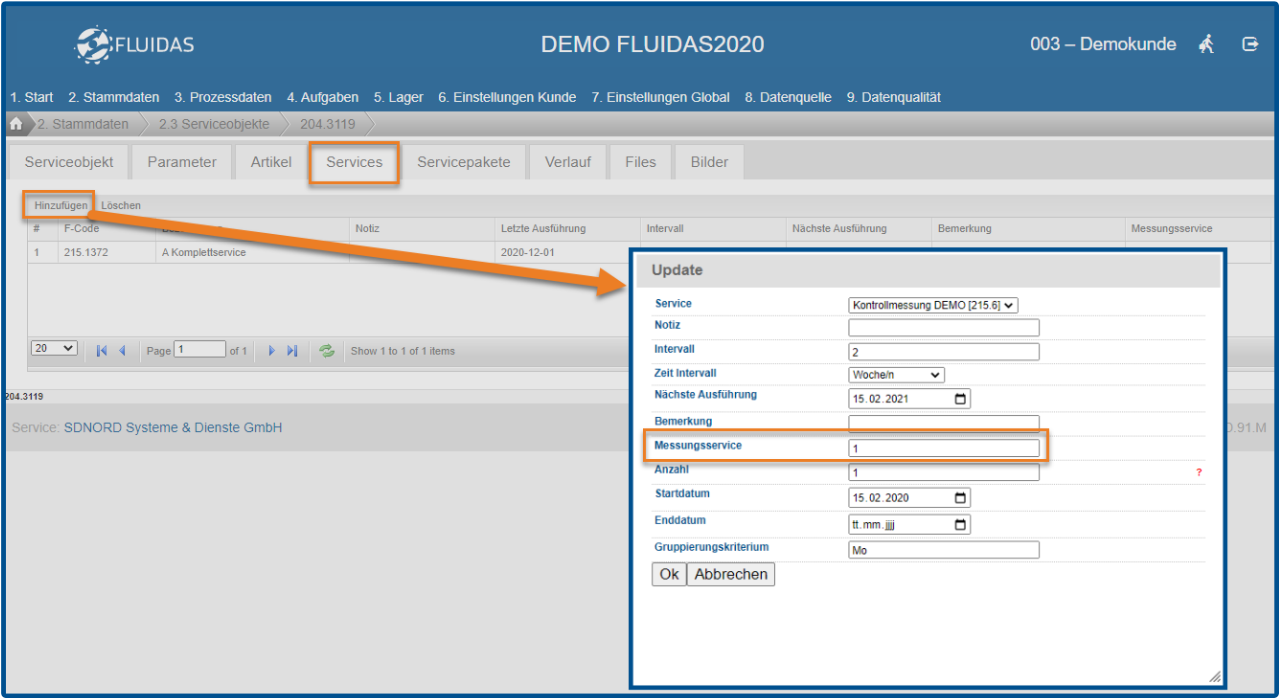
Task: Open the Zeit Intervall dropdown
Action: 896,375
